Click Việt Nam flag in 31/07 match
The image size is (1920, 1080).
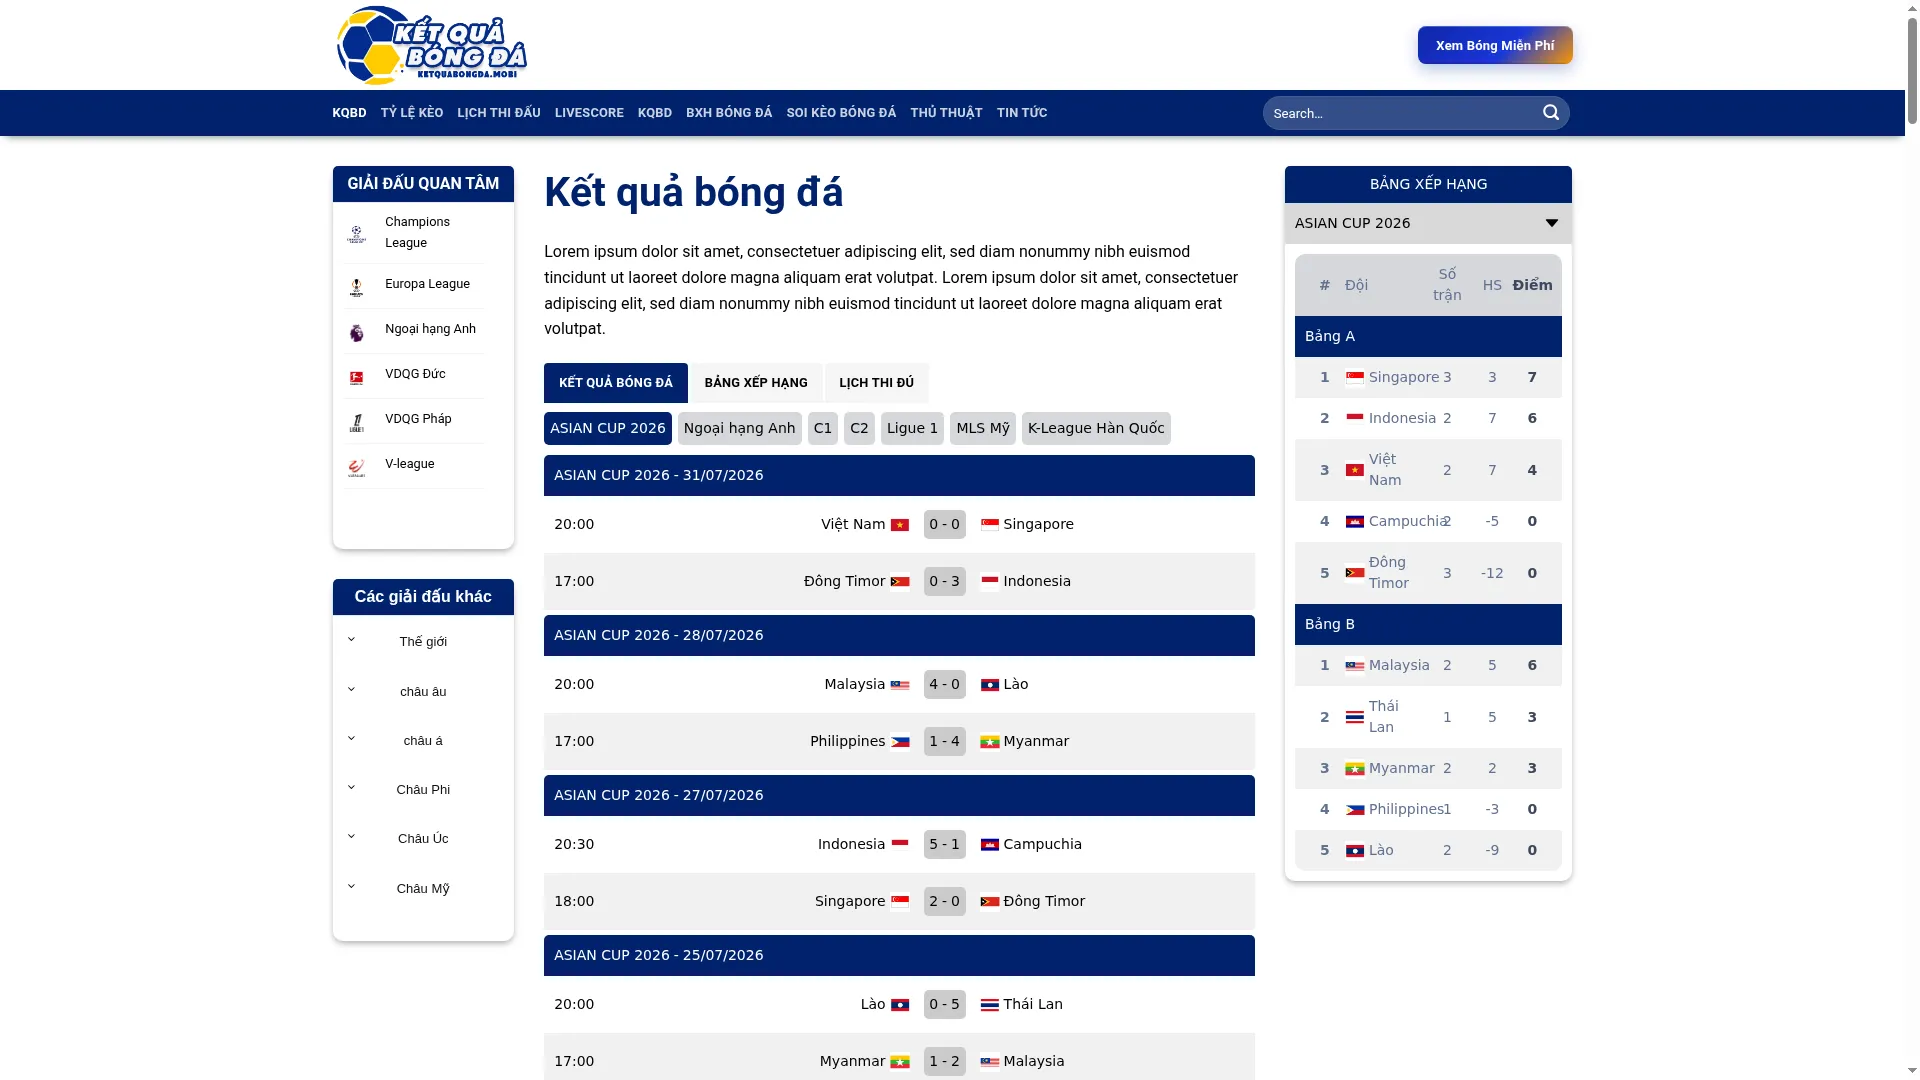pyautogui.click(x=900, y=525)
